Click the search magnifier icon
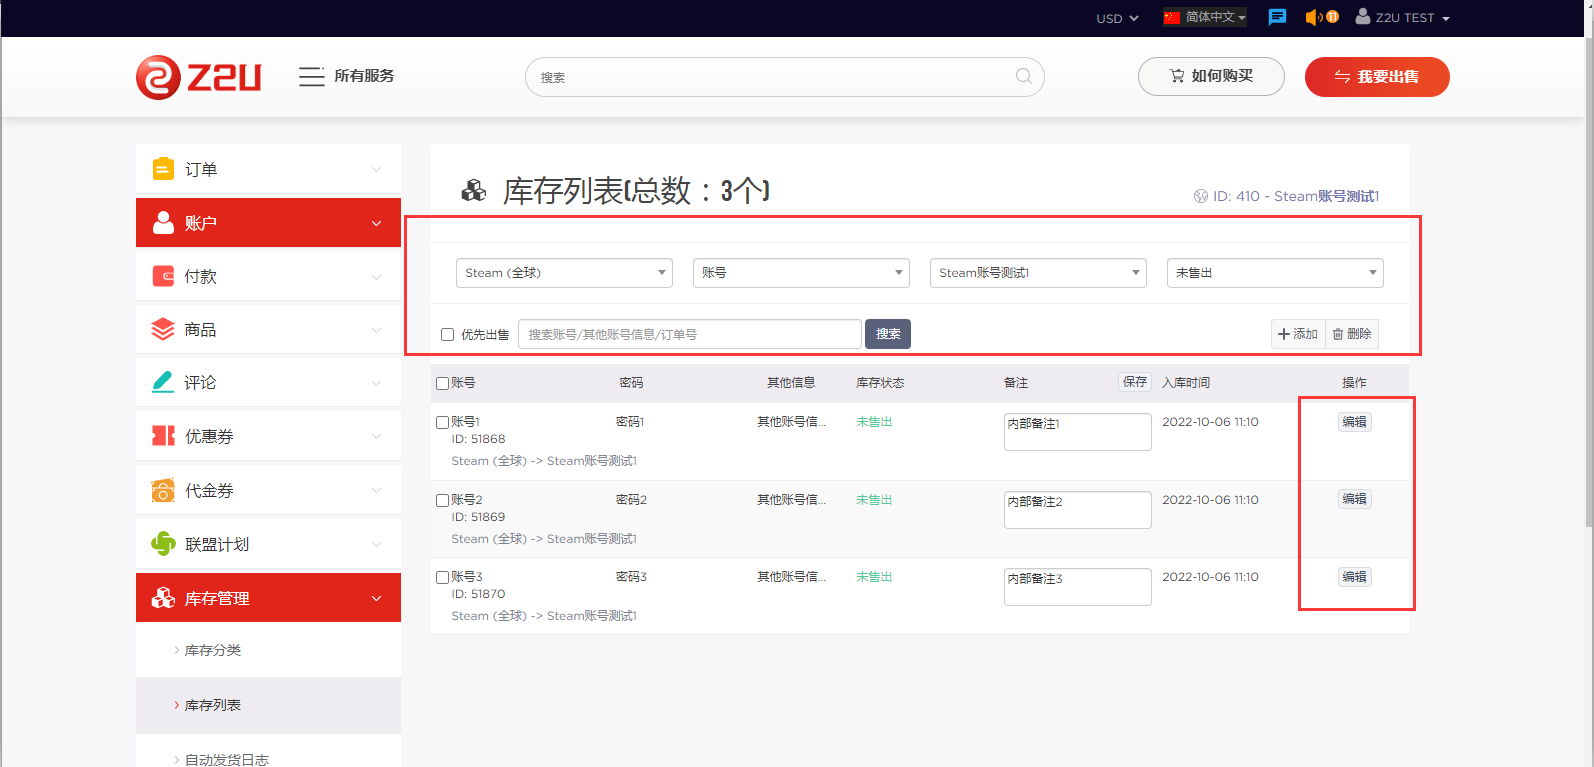Viewport: 1594px width, 767px height. point(1023,76)
